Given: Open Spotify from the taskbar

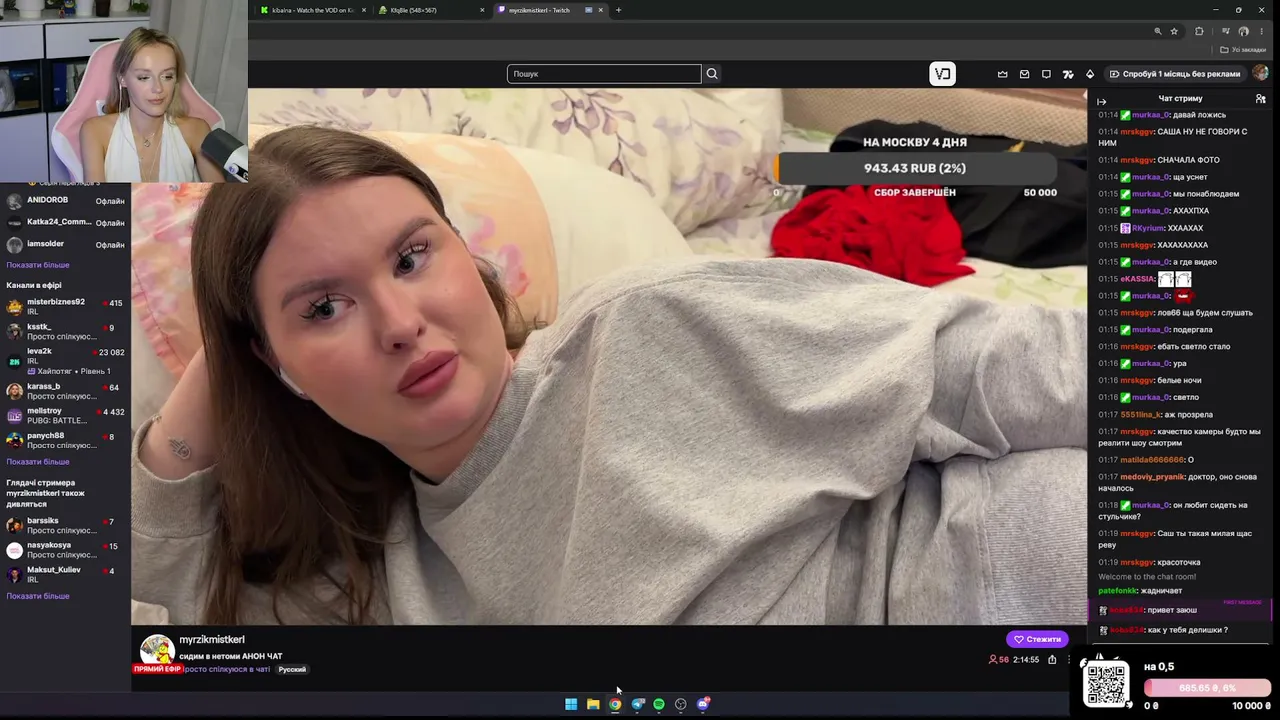Looking at the screenshot, I should (659, 704).
